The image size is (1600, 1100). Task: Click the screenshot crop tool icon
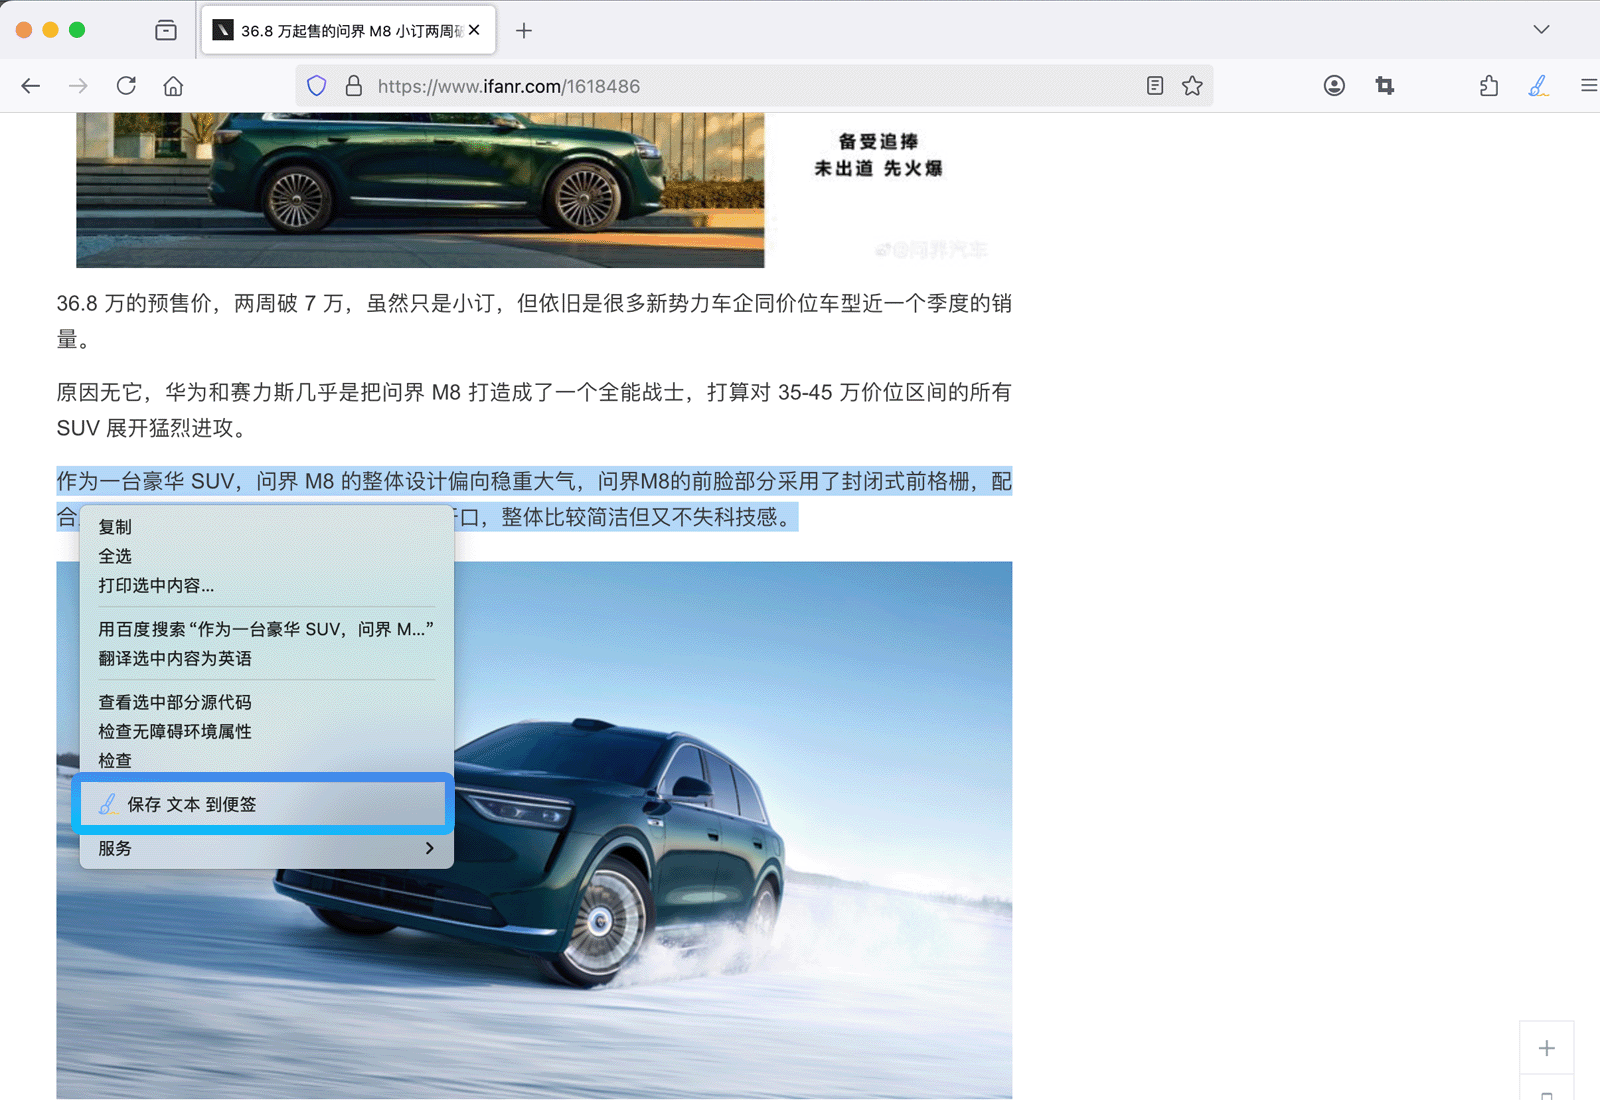(1385, 86)
